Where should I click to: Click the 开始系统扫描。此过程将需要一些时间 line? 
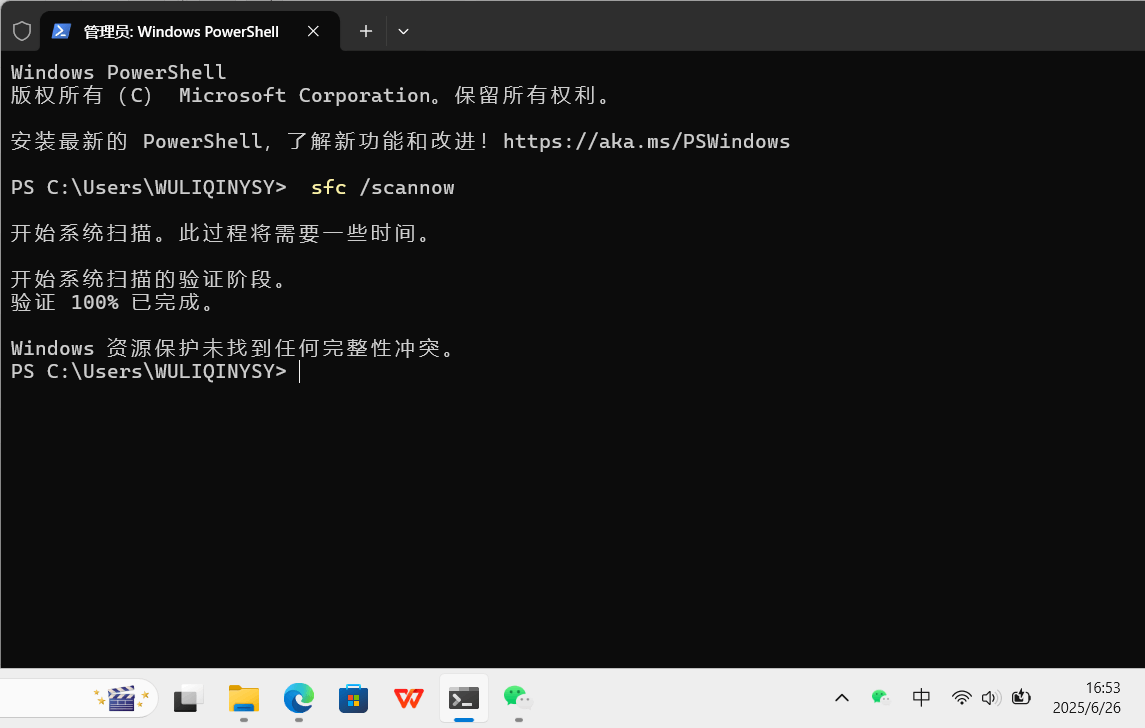222,234
